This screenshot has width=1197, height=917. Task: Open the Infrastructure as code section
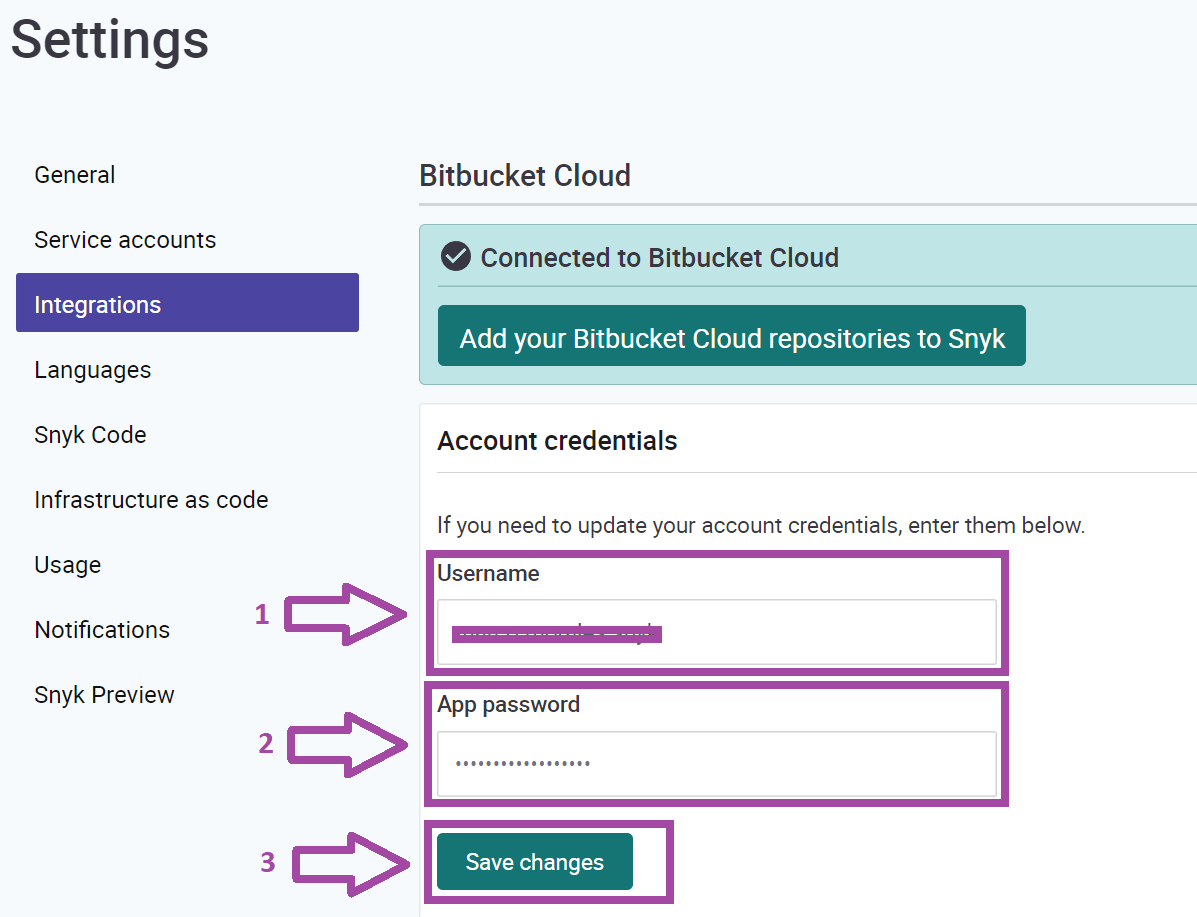click(151, 499)
